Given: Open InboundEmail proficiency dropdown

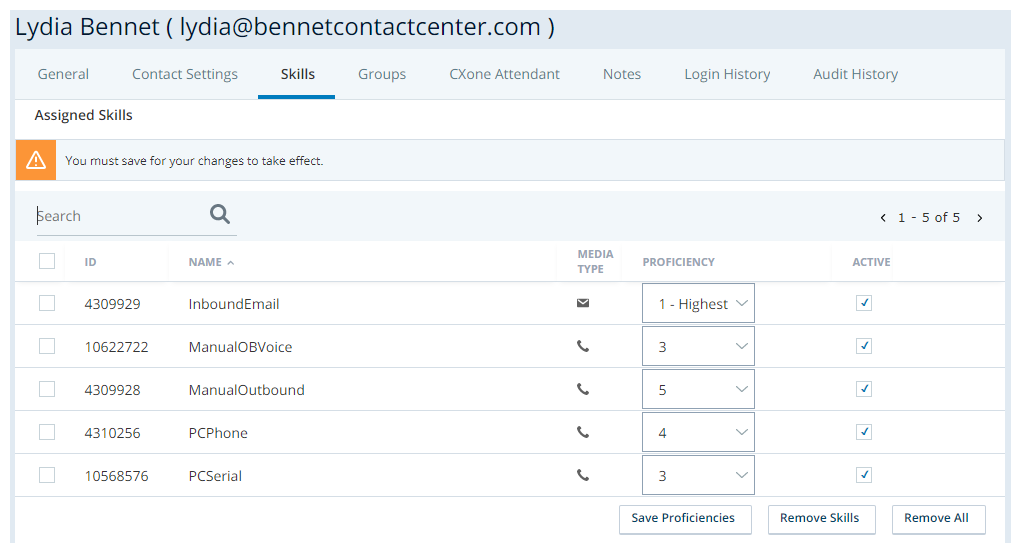Looking at the screenshot, I should [x=698, y=303].
